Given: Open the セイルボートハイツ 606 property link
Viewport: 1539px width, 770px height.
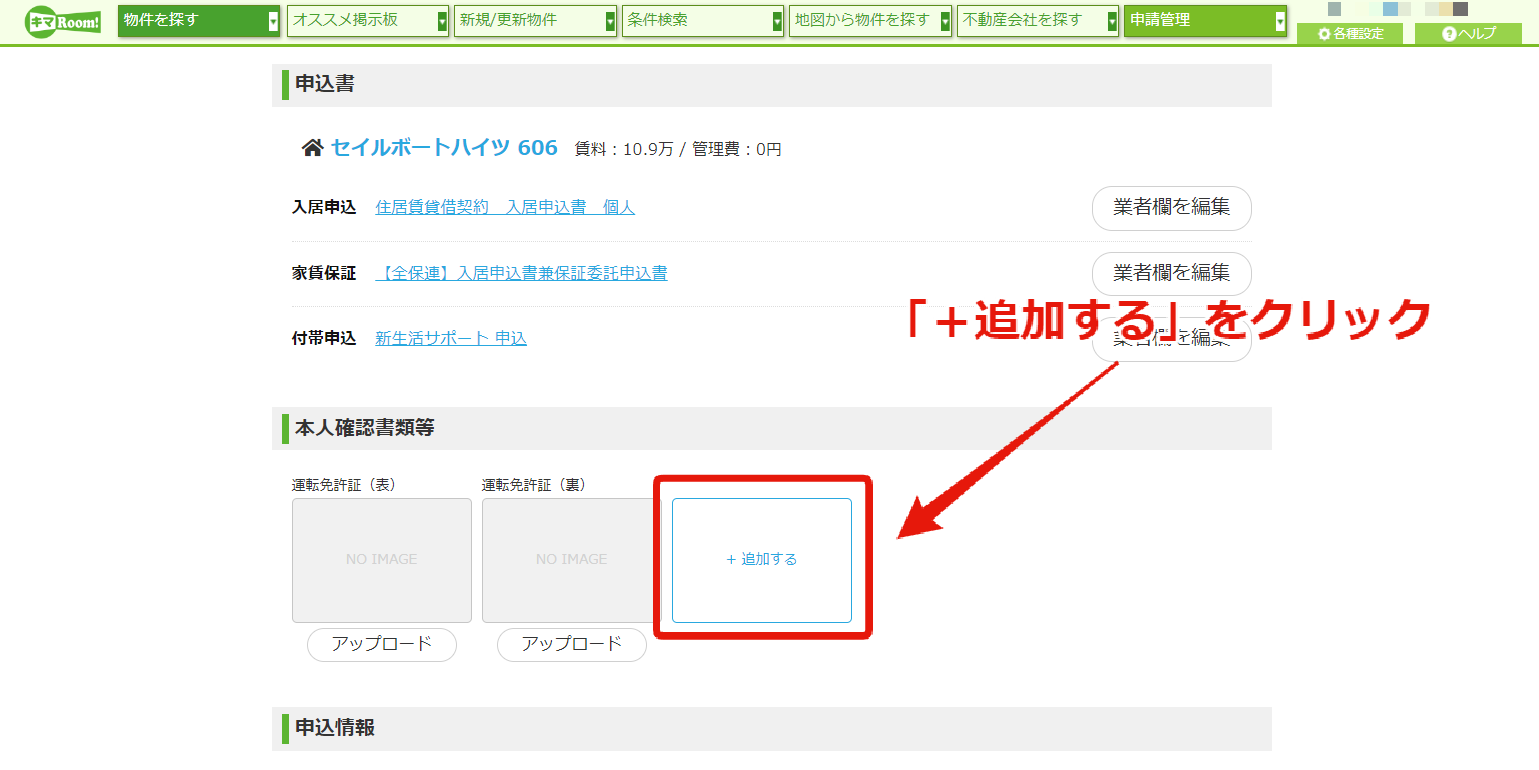Looking at the screenshot, I should [x=444, y=148].
